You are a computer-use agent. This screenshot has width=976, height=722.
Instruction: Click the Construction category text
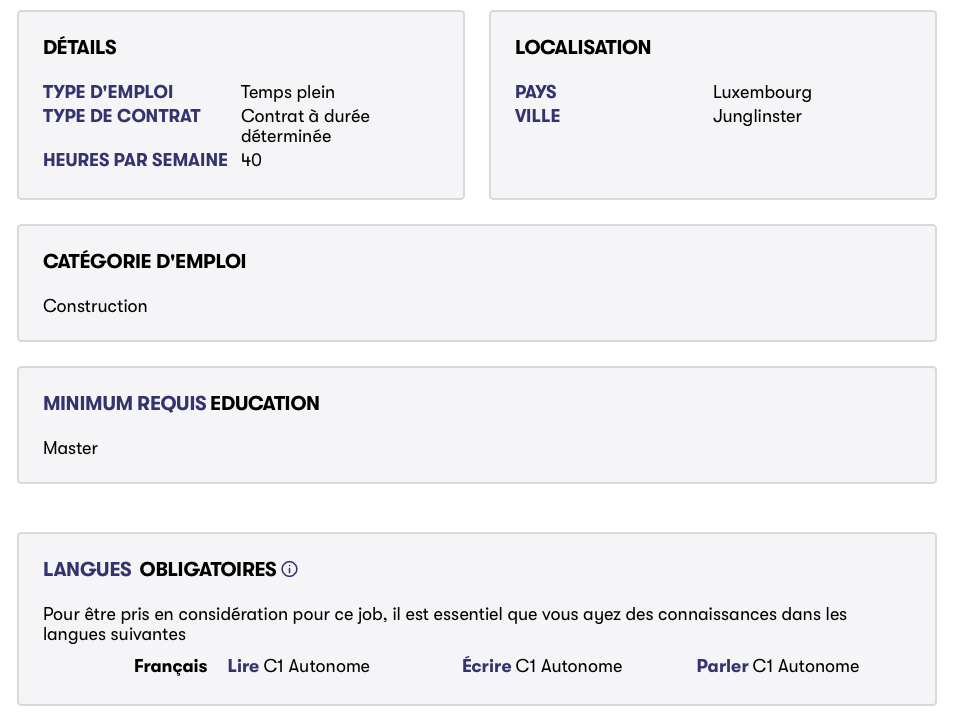pyautogui.click(x=95, y=306)
